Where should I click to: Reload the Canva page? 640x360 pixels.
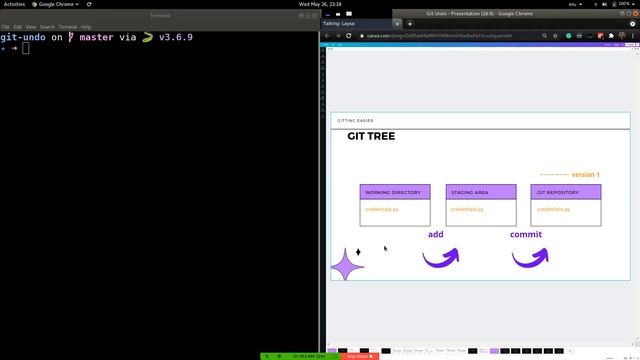(349, 36)
